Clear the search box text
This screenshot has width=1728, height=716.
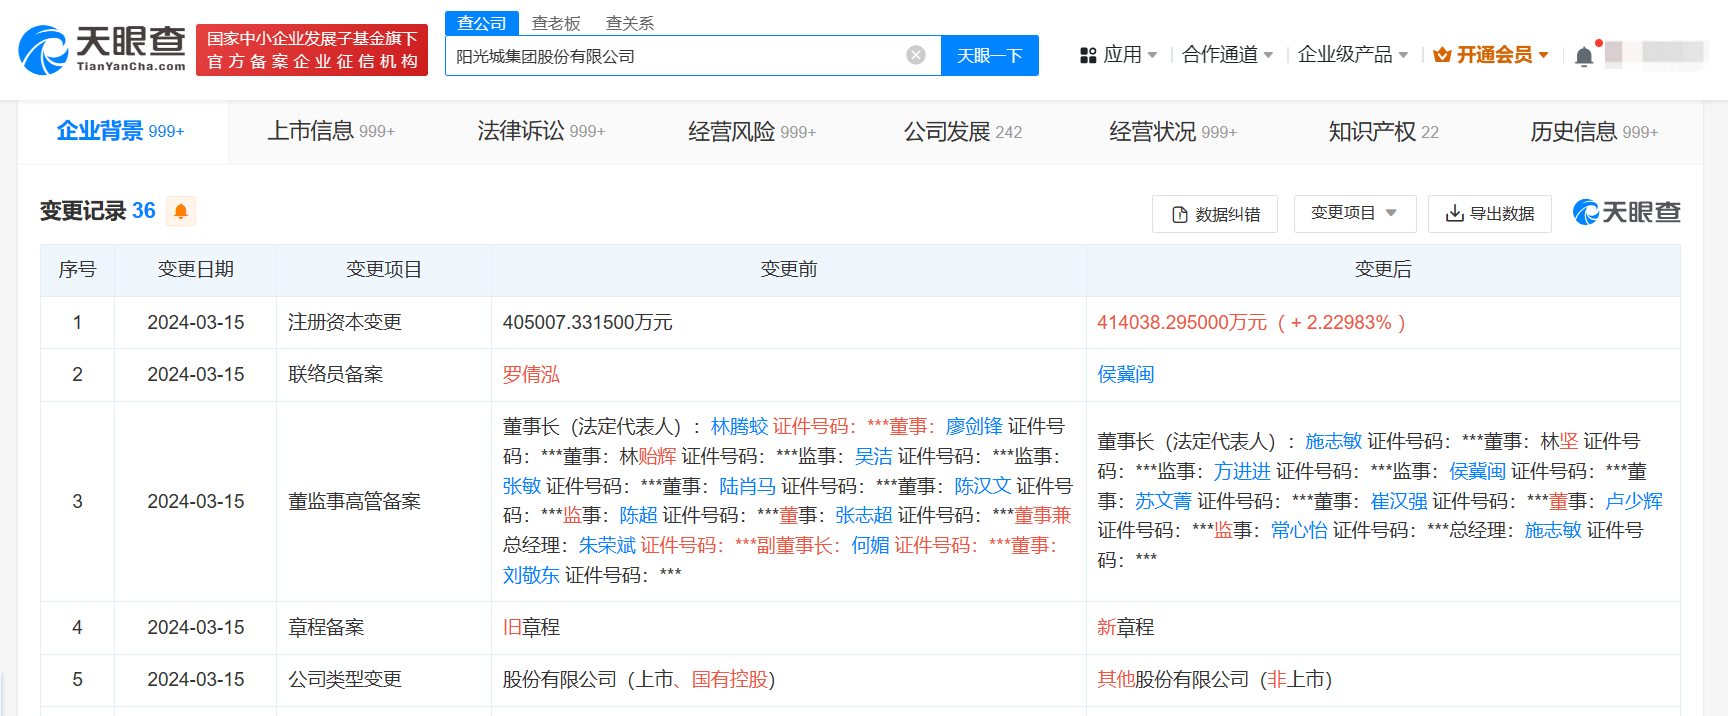pyautogui.click(x=915, y=55)
